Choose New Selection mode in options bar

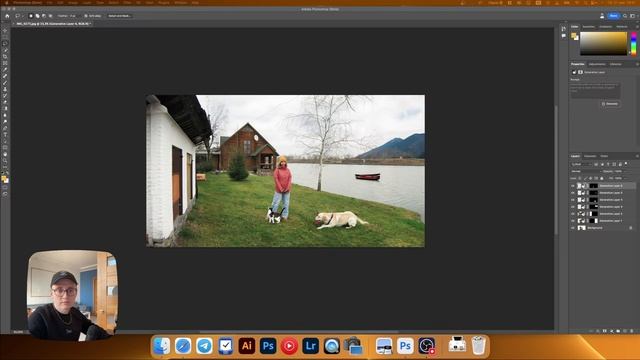(x=31, y=16)
